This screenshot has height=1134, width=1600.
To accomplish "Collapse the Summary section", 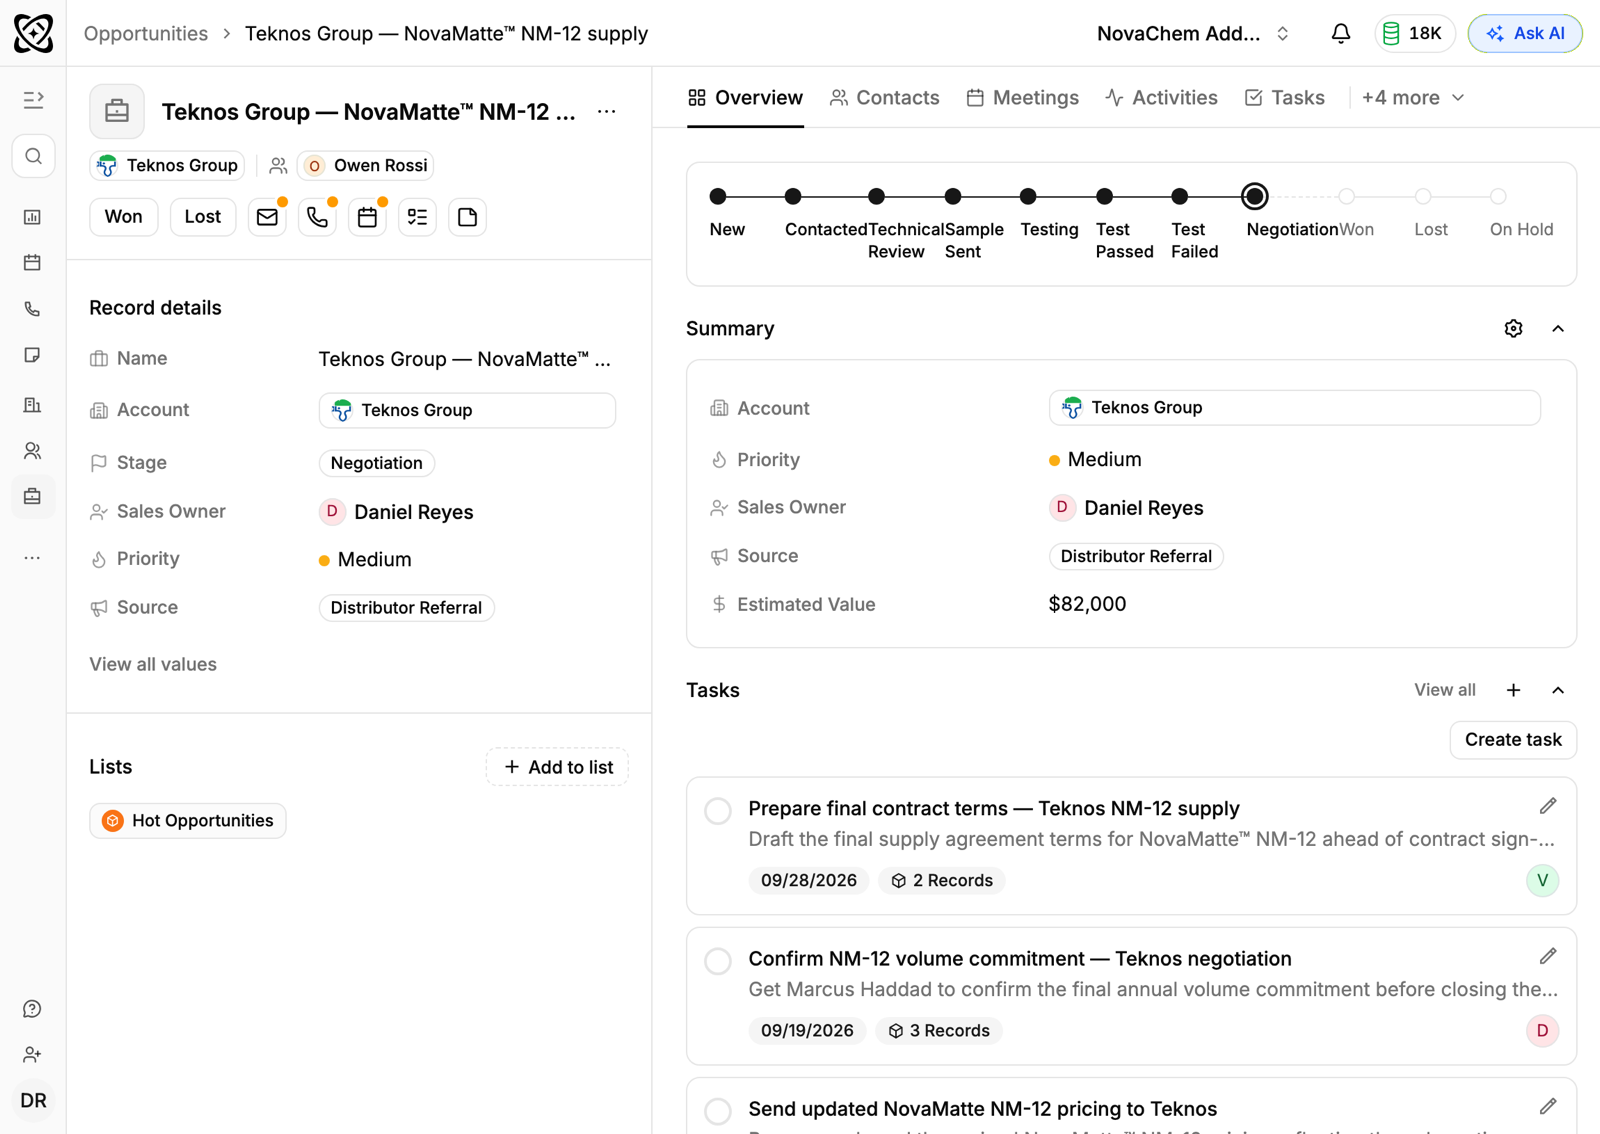I will 1558,329.
